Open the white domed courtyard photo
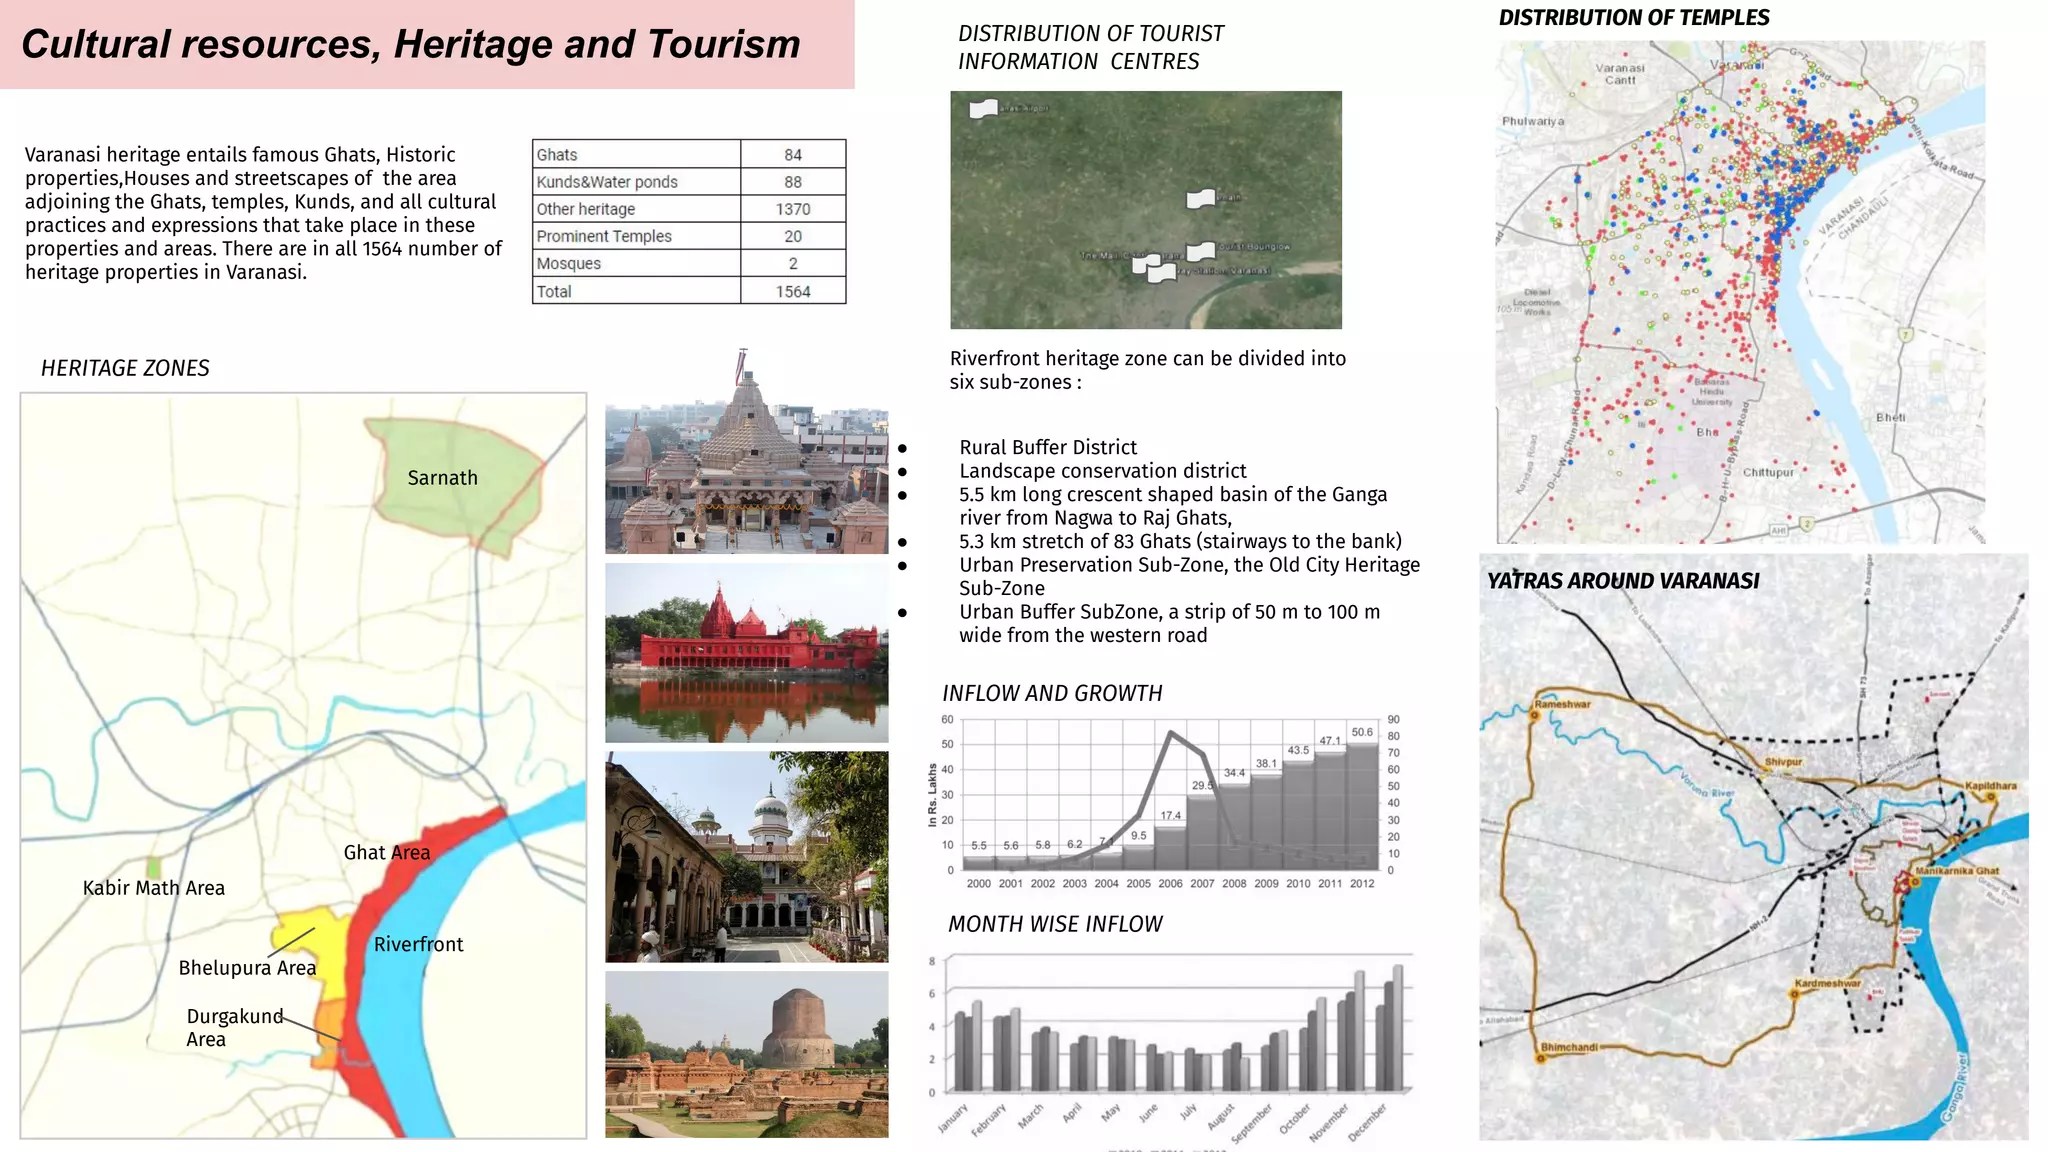 click(746, 857)
